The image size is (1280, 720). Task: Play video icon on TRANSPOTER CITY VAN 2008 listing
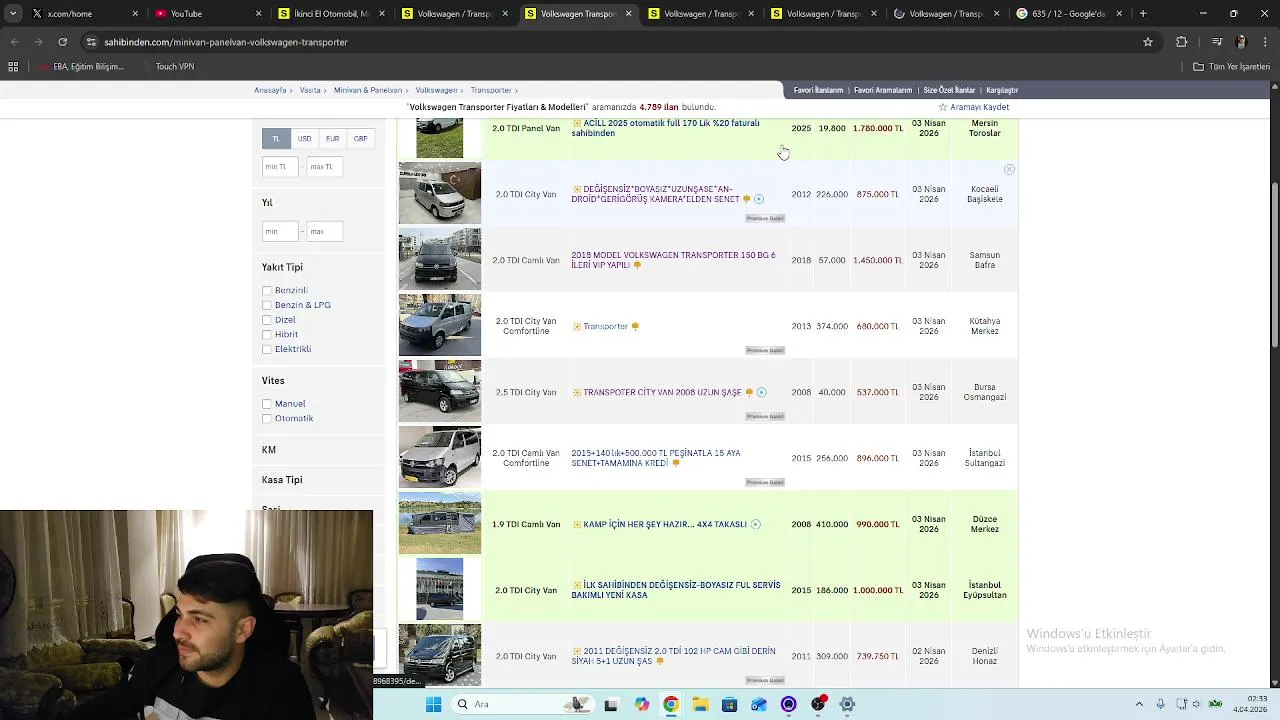click(761, 392)
